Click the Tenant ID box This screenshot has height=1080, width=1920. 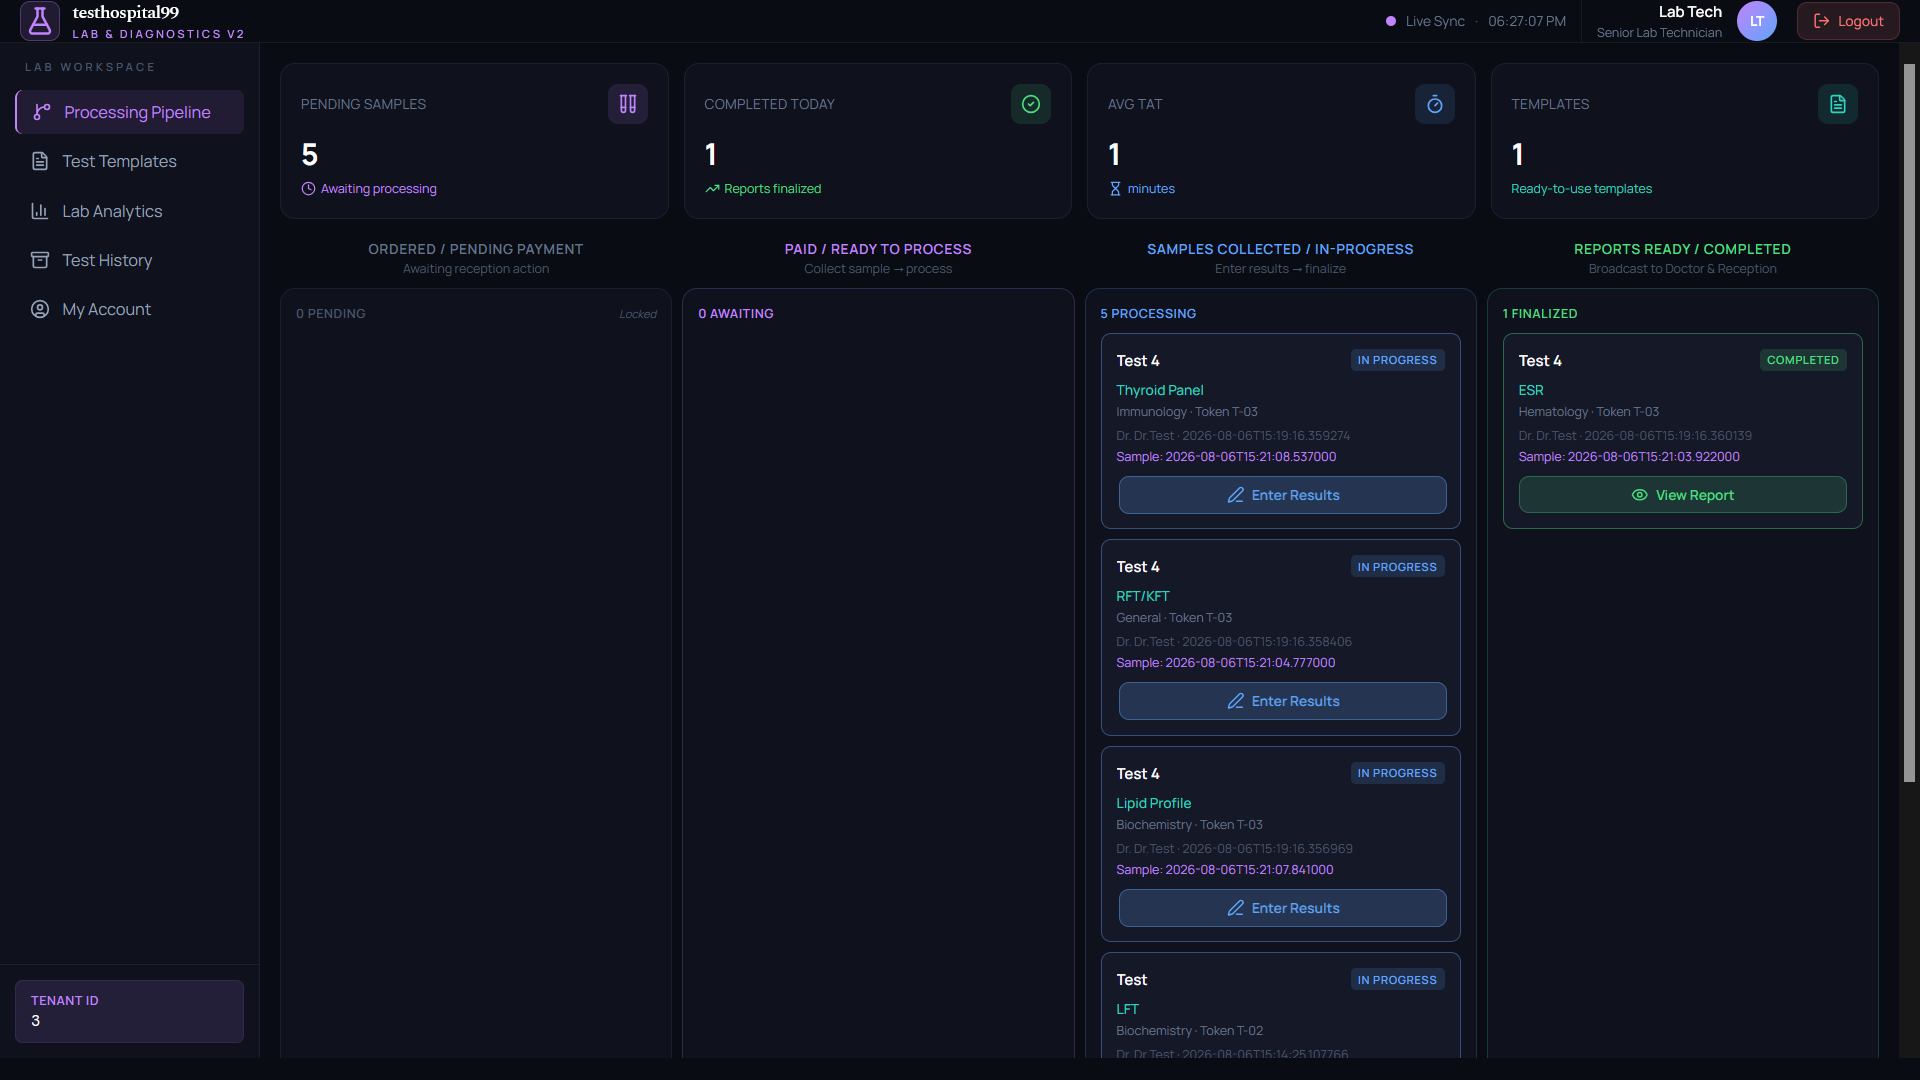click(x=129, y=1011)
